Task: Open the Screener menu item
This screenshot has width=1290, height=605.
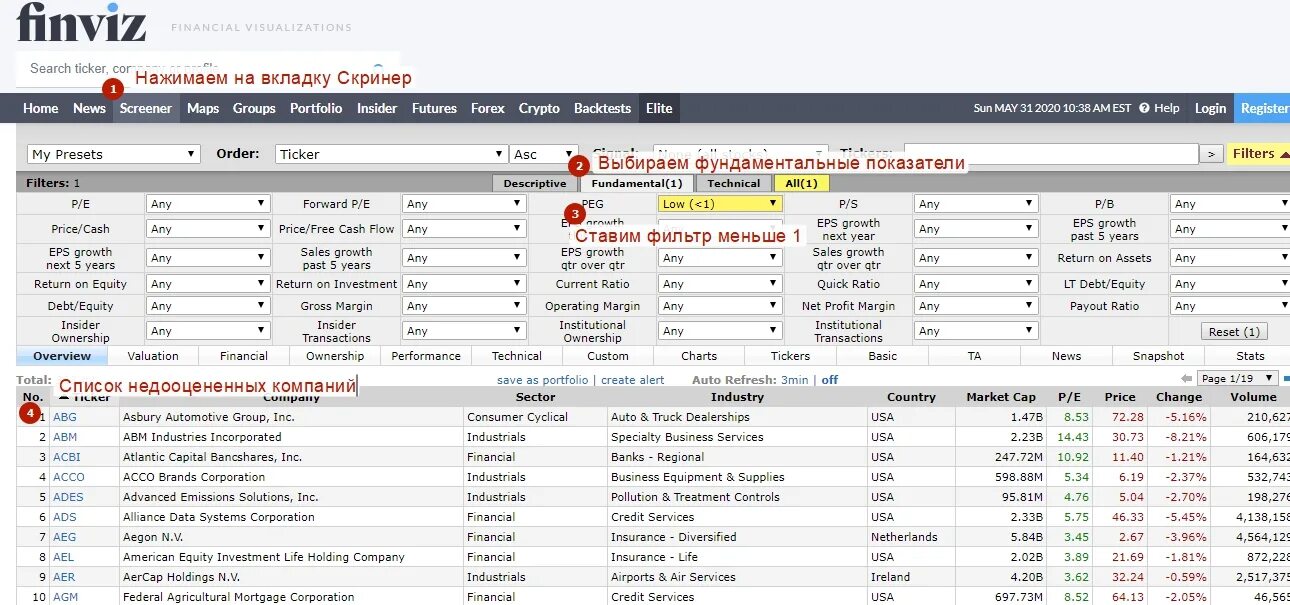Action: [146, 108]
